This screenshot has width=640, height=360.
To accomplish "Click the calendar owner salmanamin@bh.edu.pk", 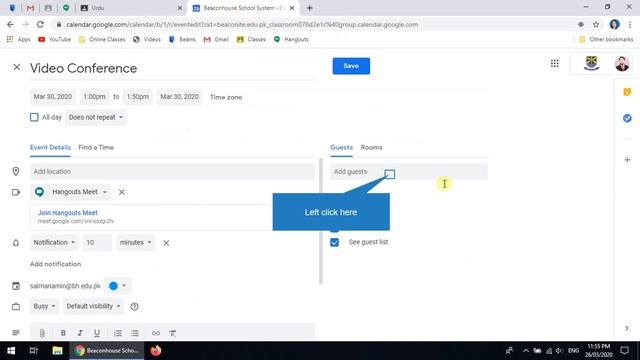I will coord(65,286).
